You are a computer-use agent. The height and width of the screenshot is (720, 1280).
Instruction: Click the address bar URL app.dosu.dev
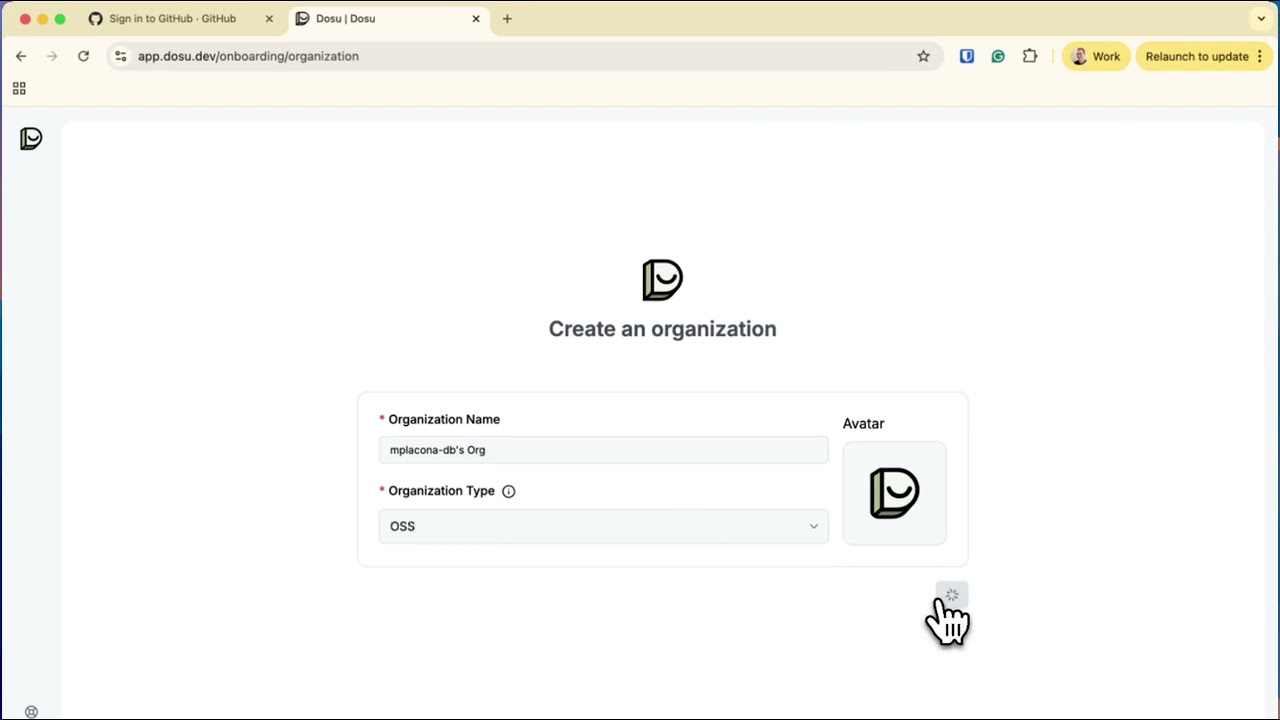tap(248, 56)
